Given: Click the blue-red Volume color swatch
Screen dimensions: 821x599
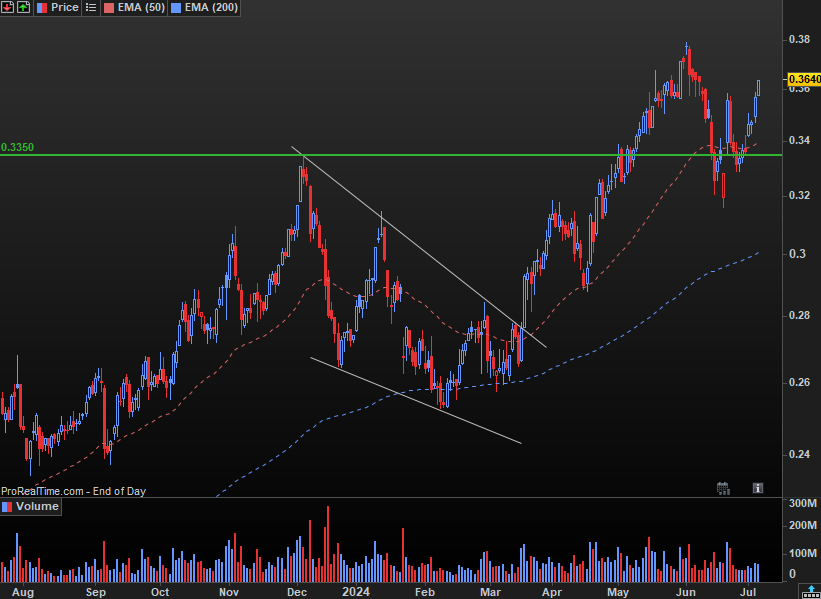Looking at the screenshot, I should pos(7,506).
